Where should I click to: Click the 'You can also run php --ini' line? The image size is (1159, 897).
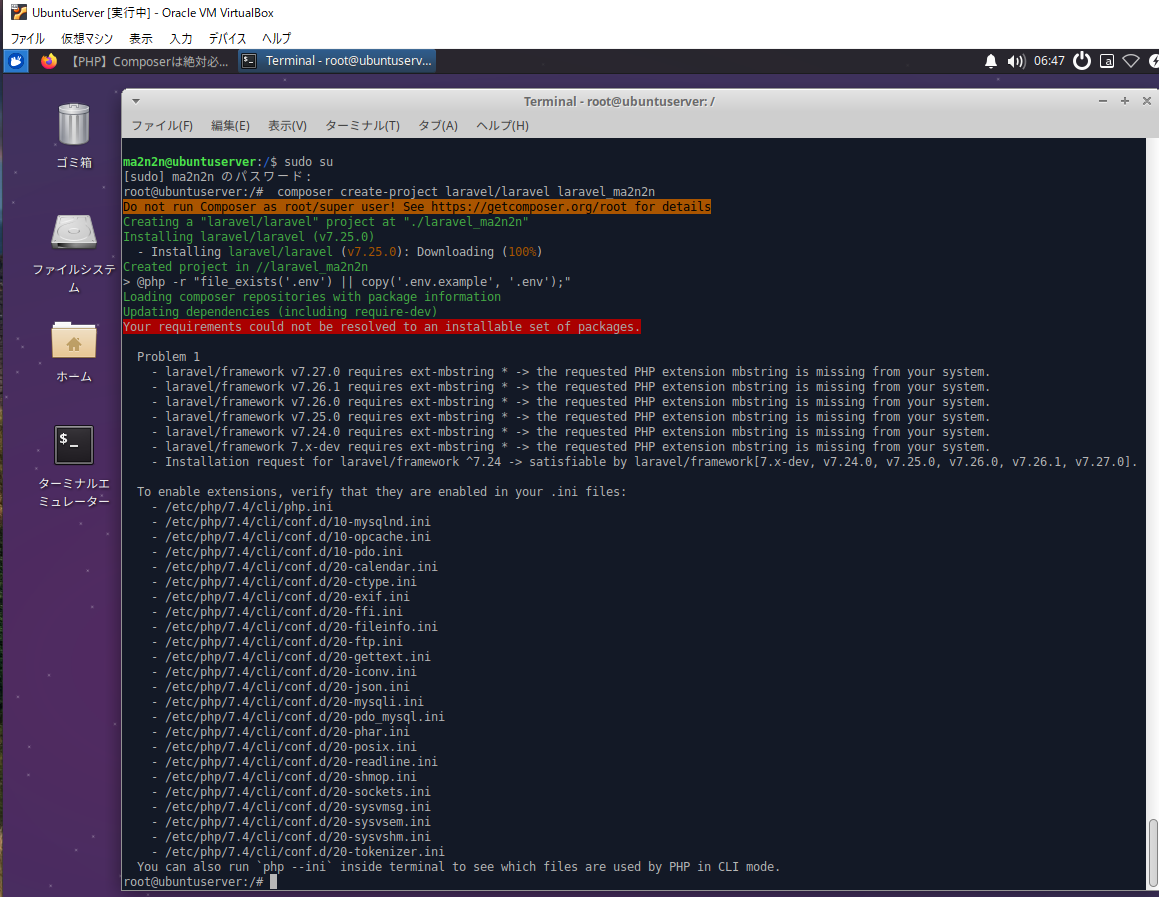tap(458, 867)
